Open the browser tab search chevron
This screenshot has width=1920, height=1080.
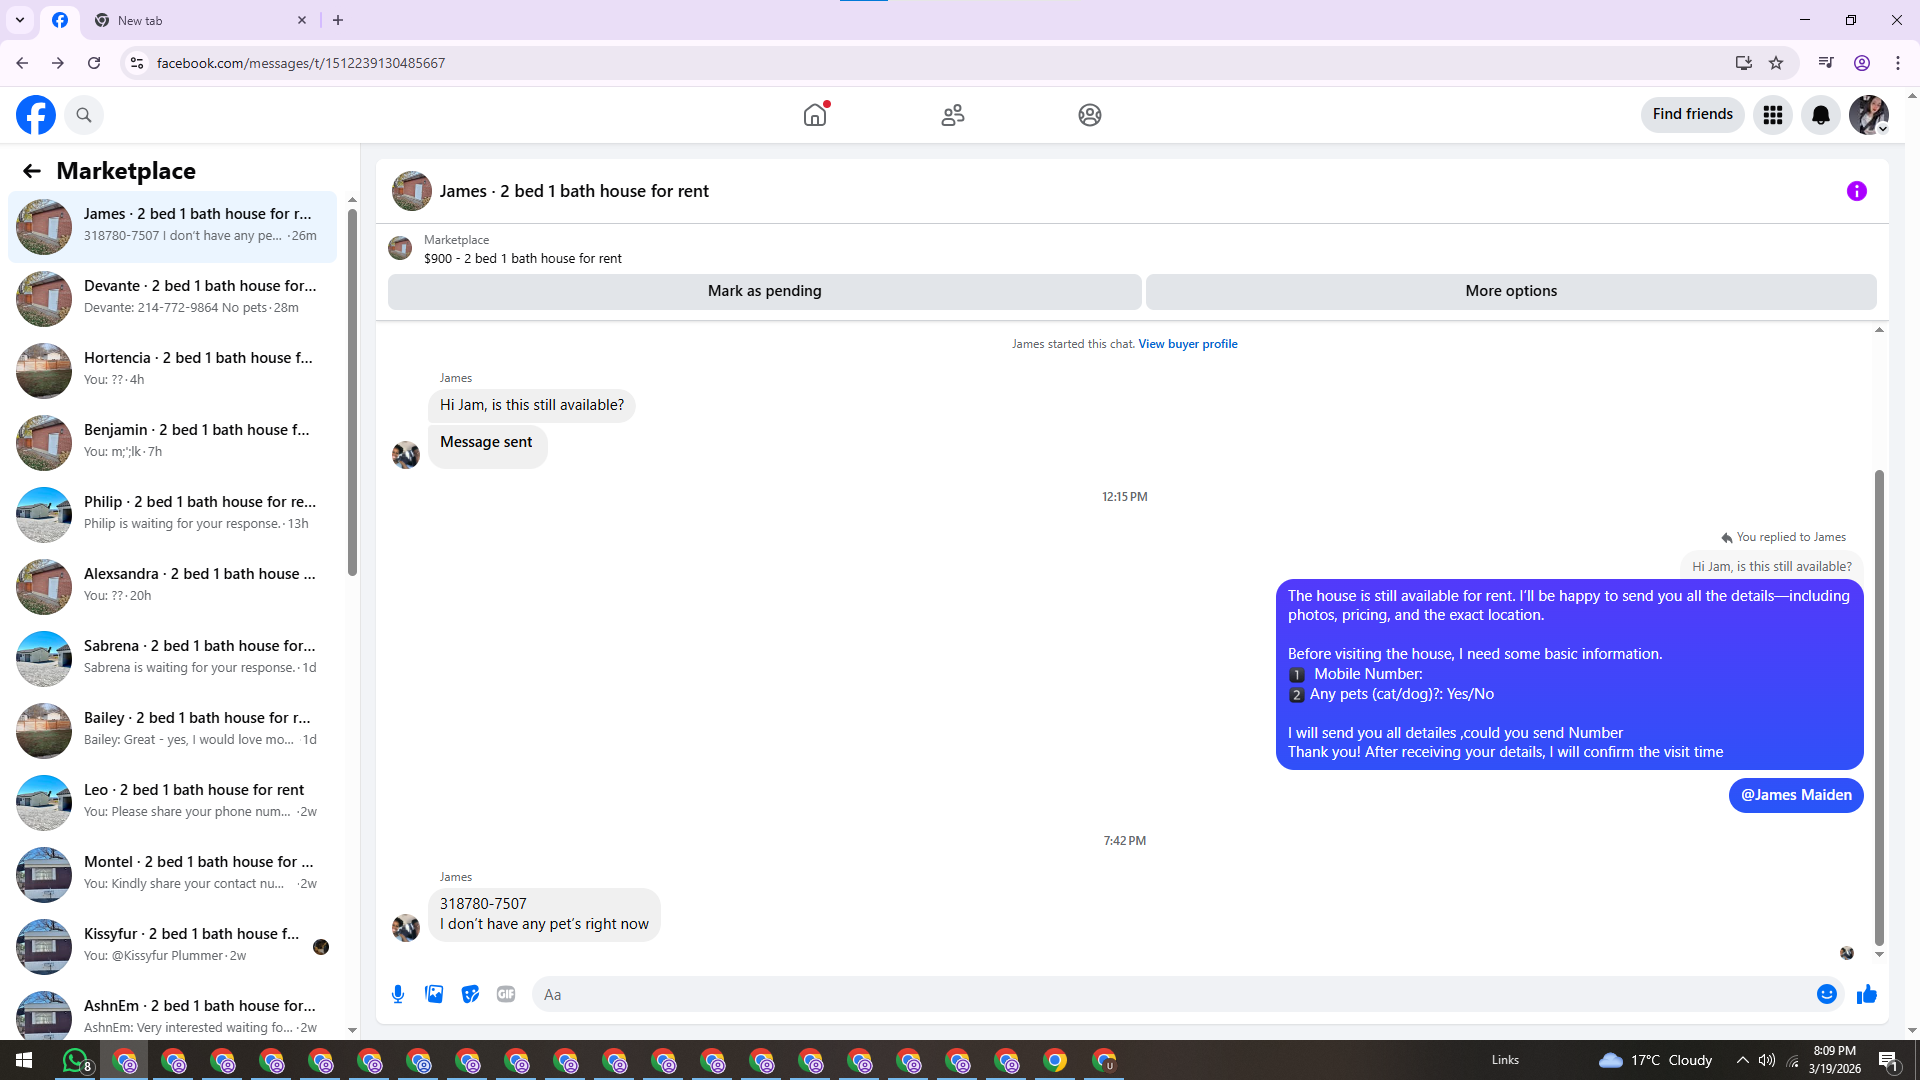pyautogui.click(x=20, y=20)
